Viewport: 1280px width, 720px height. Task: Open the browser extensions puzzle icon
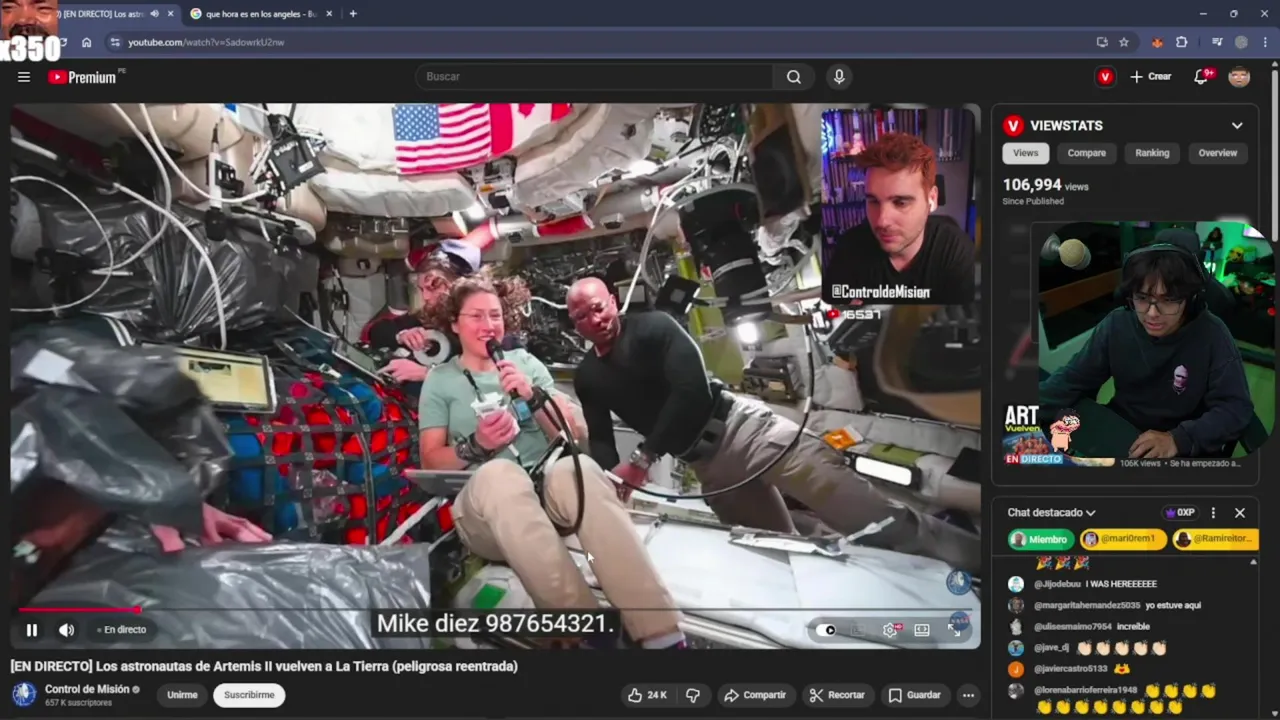point(1182,42)
